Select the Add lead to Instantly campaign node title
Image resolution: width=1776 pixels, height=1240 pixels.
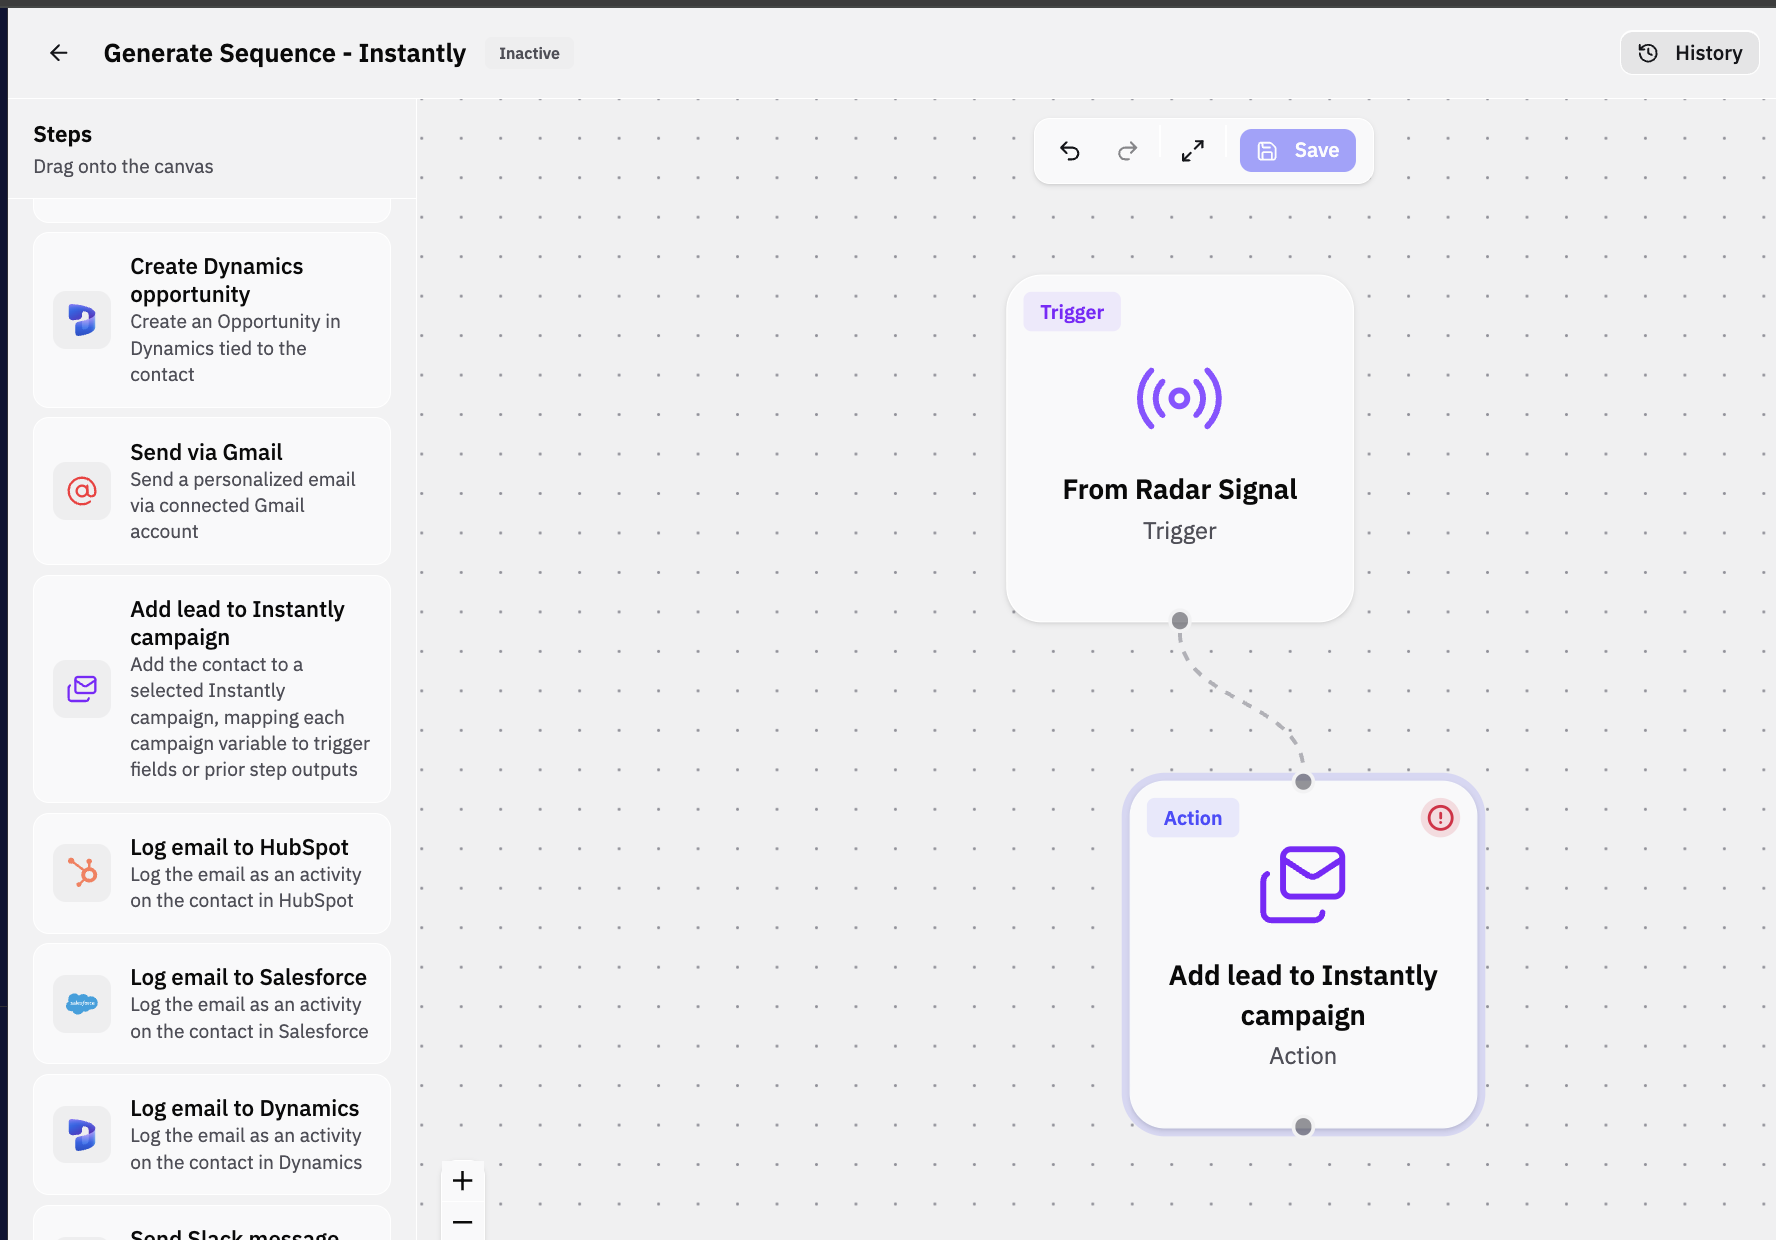1303,995
